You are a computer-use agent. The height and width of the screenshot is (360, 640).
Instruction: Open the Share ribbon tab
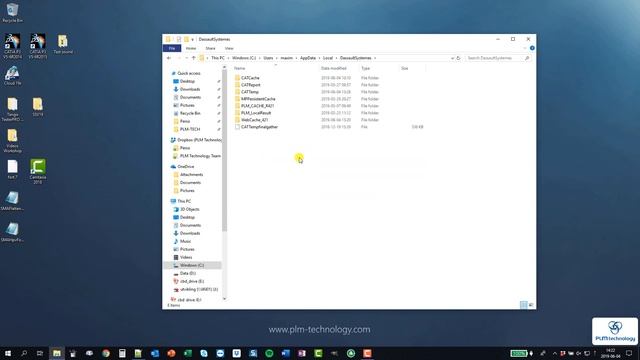click(210, 48)
